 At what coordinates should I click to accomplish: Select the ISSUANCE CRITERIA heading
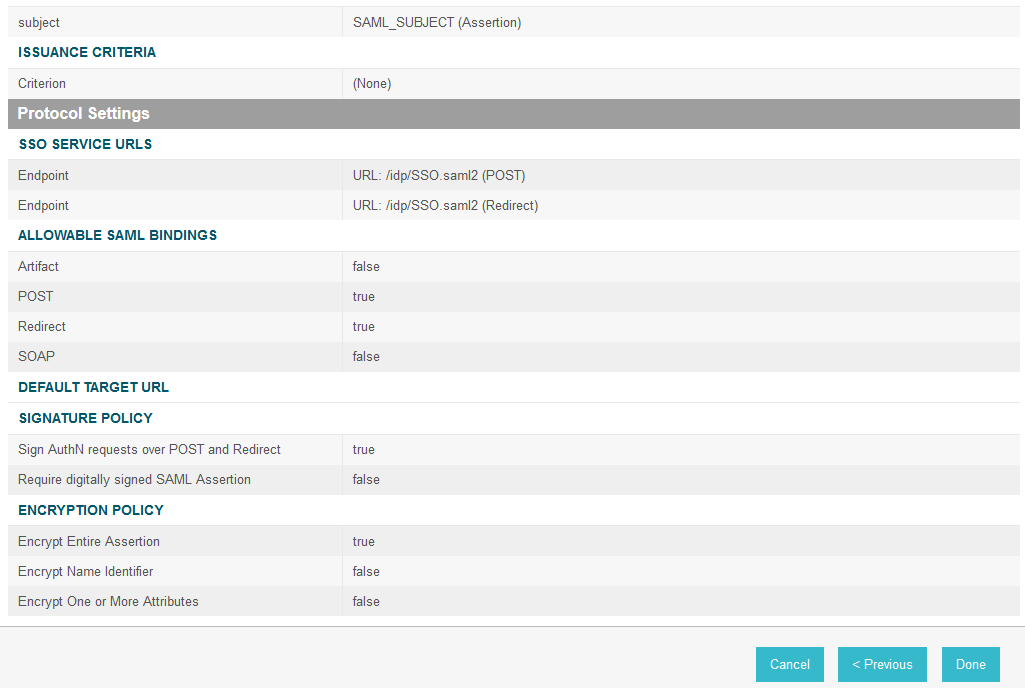click(x=87, y=52)
